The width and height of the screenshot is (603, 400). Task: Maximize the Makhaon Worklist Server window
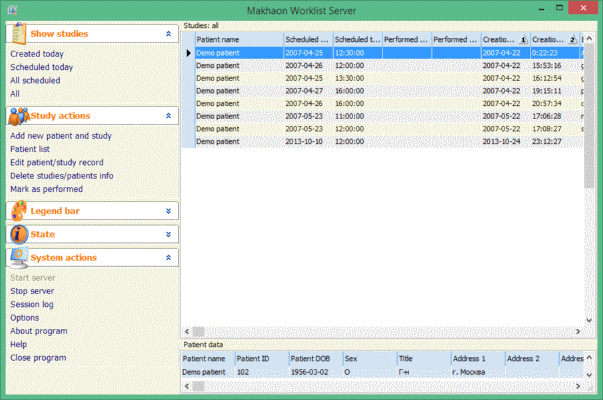tap(560, 8)
